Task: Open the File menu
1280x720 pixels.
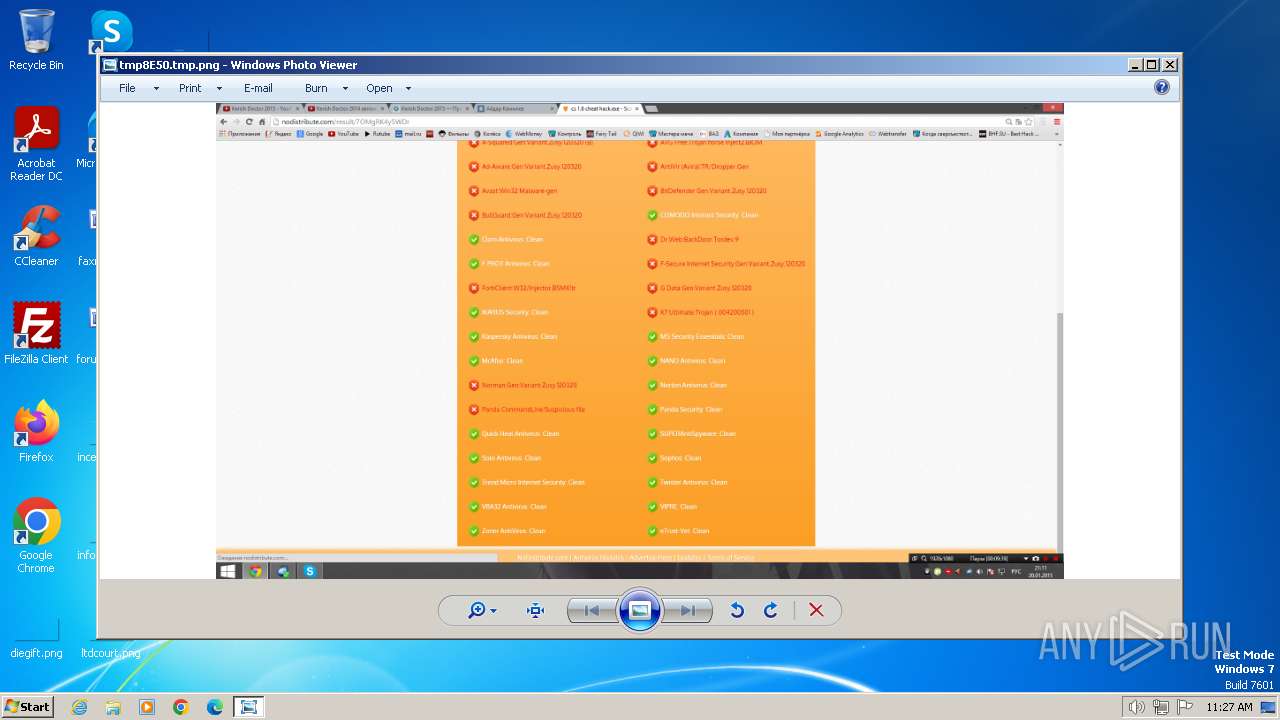Action: tap(127, 88)
